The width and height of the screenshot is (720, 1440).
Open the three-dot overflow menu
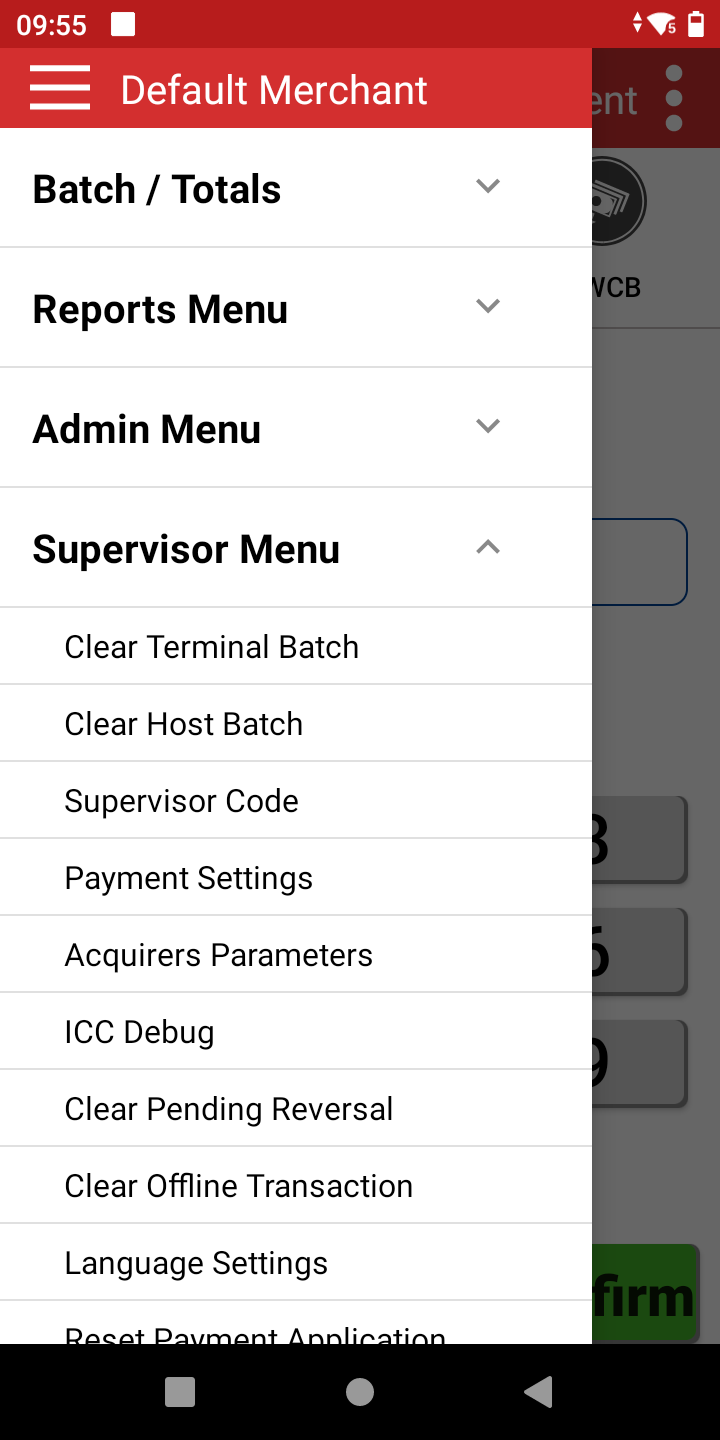click(x=674, y=97)
